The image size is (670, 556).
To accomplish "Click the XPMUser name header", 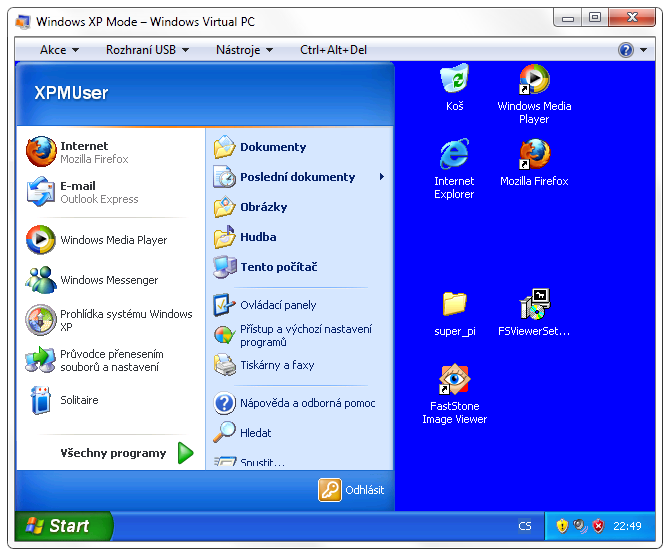I will [x=71, y=93].
